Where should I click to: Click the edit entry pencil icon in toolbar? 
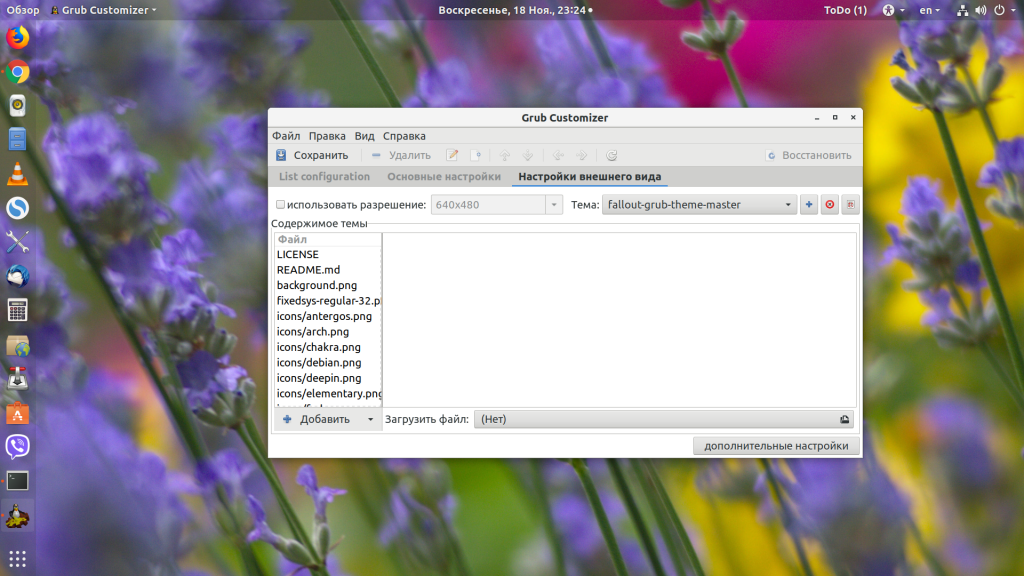[452, 155]
